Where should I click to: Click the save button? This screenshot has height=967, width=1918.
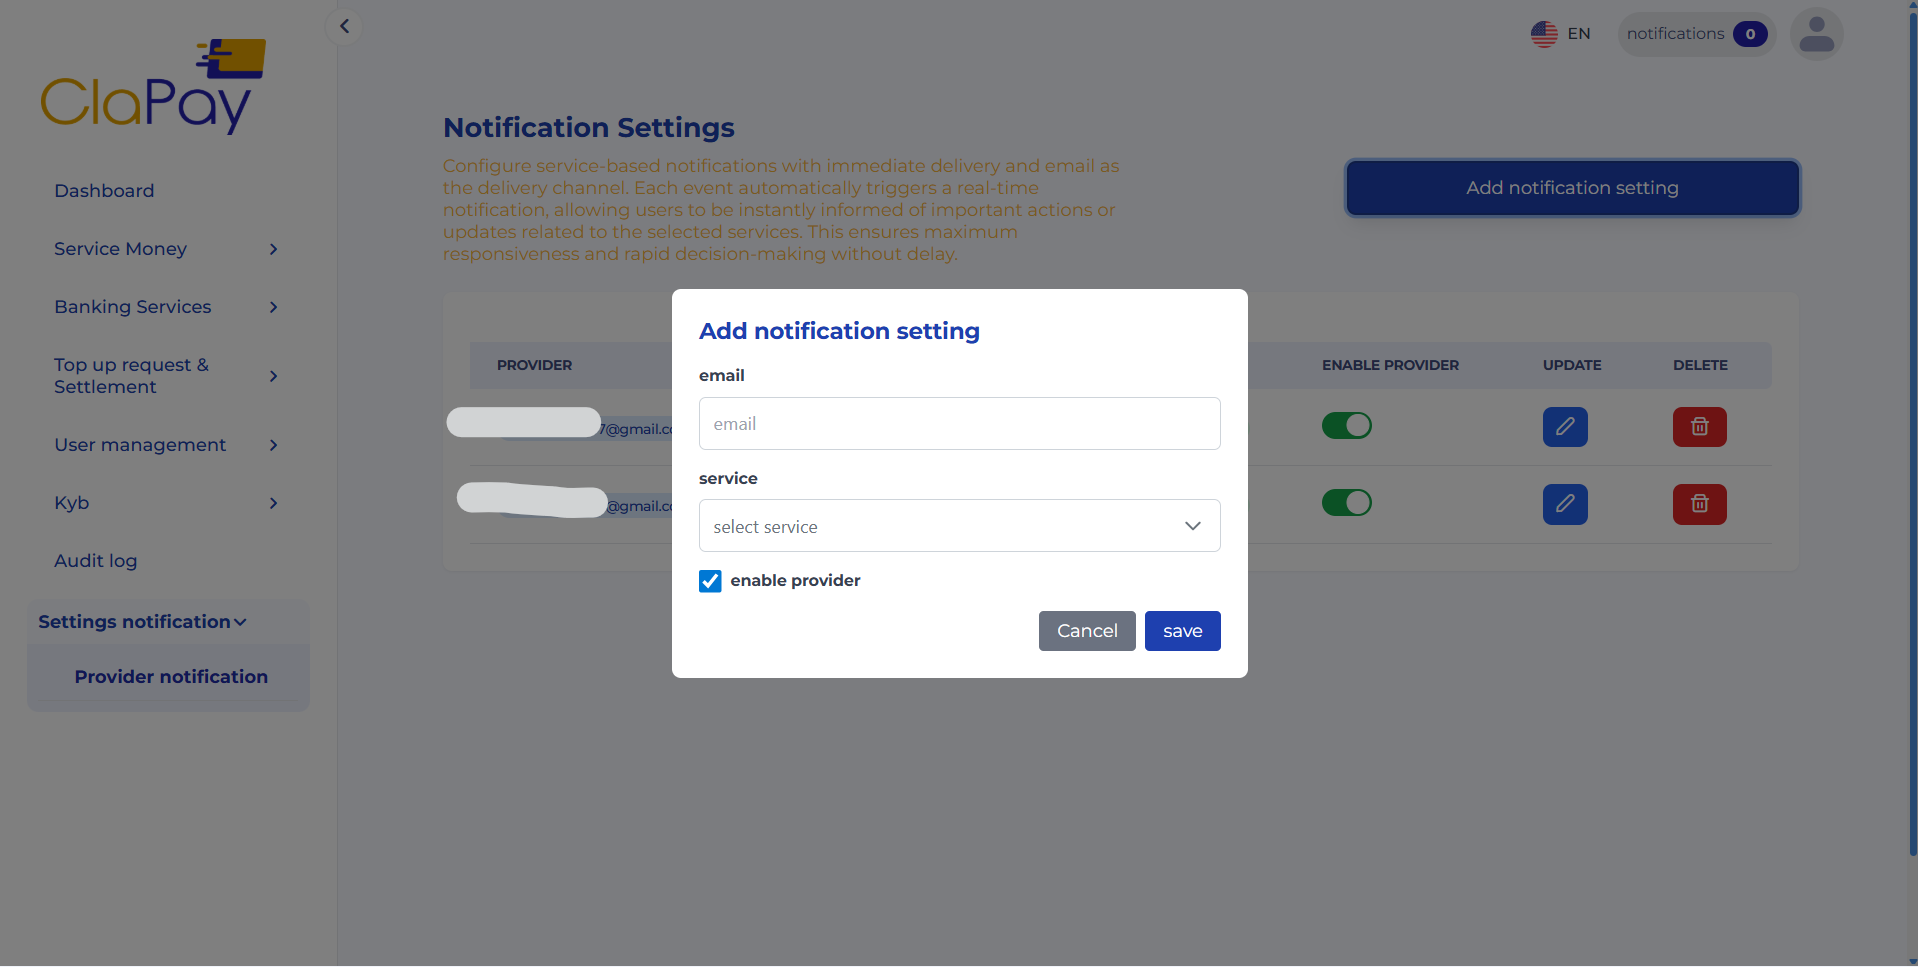pyautogui.click(x=1182, y=630)
